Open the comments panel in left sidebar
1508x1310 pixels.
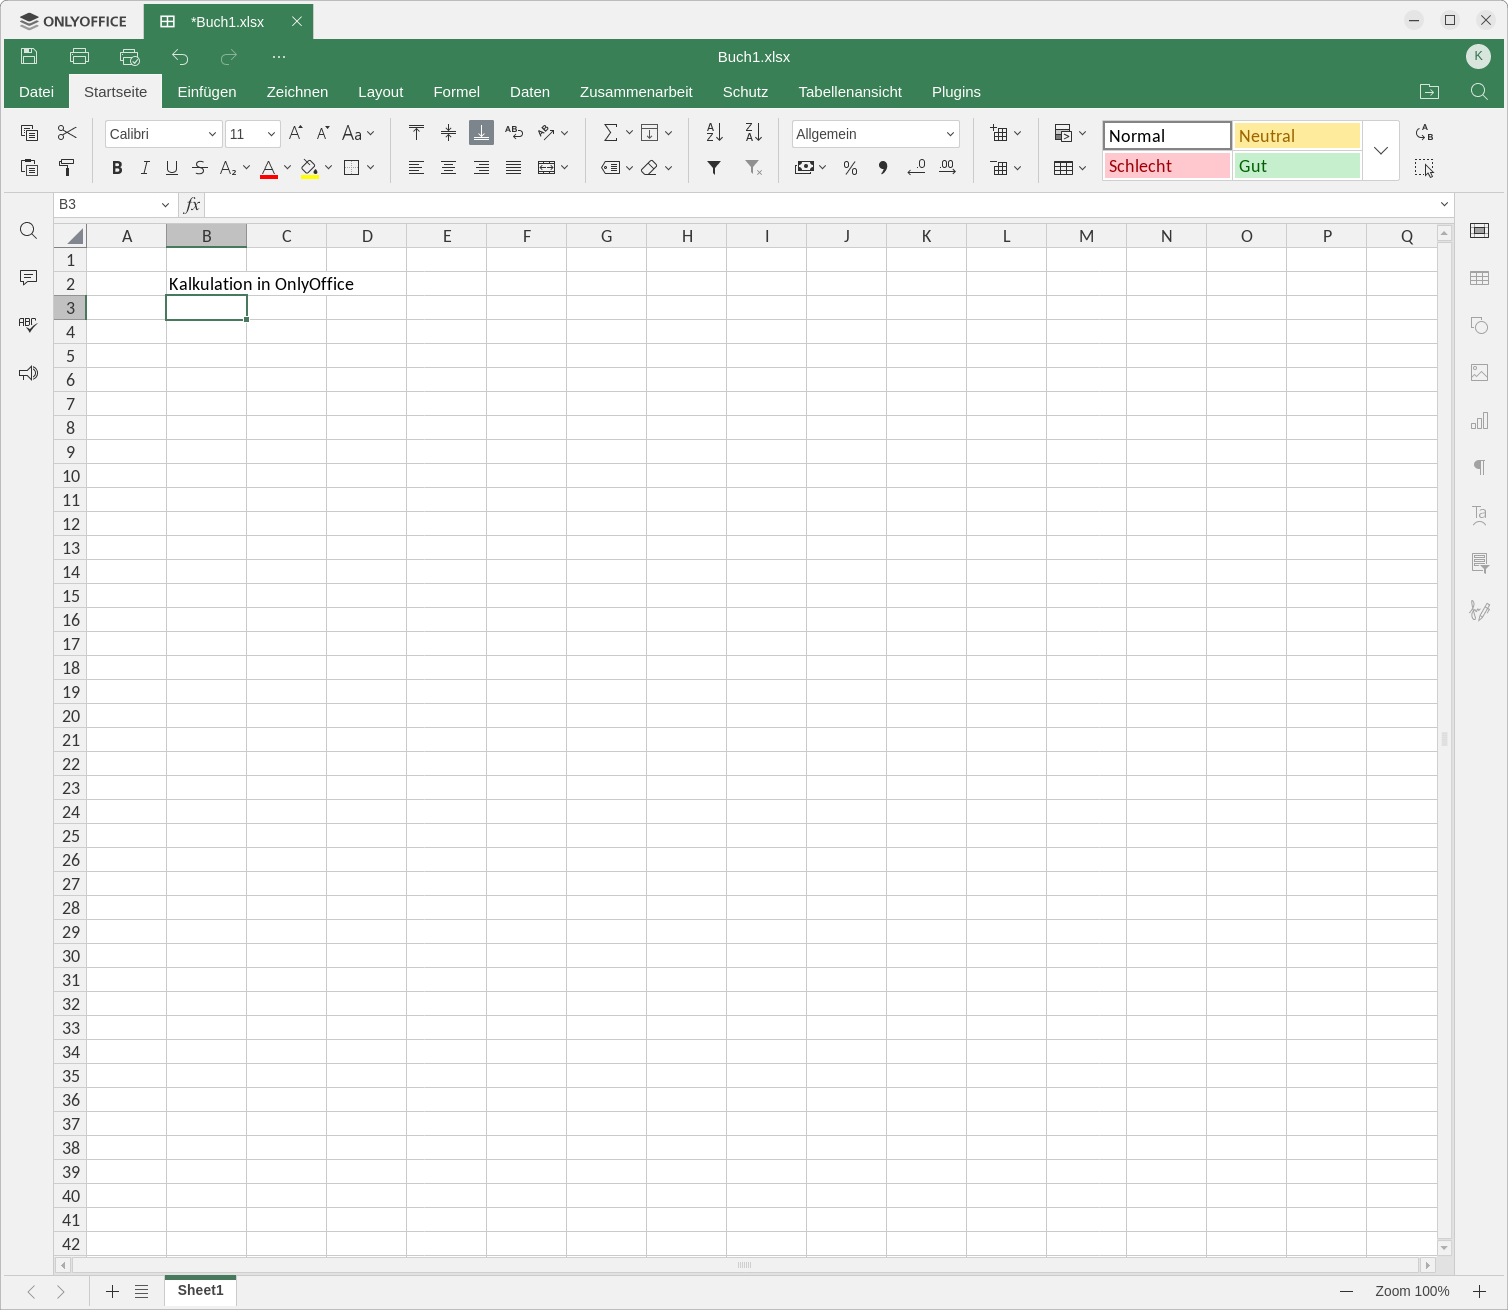[x=28, y=278]
